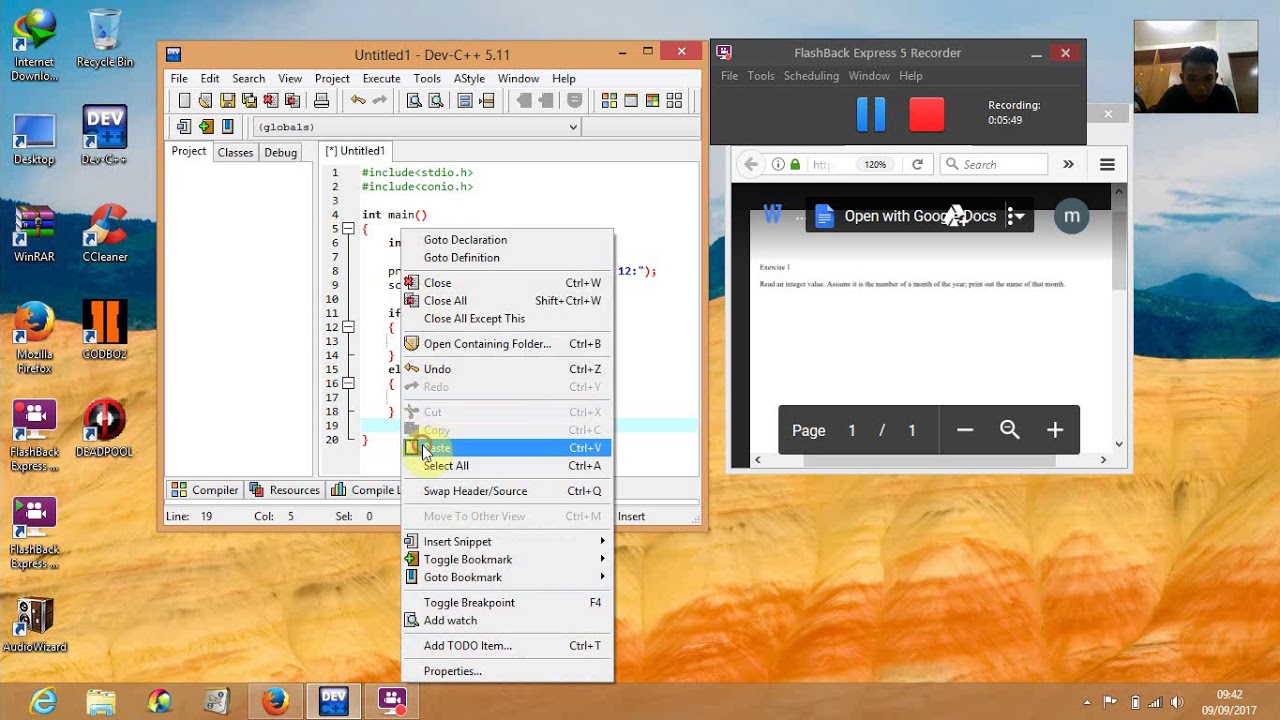Open the (globals) dropdown
The image size is (1280, 720).
573,127
